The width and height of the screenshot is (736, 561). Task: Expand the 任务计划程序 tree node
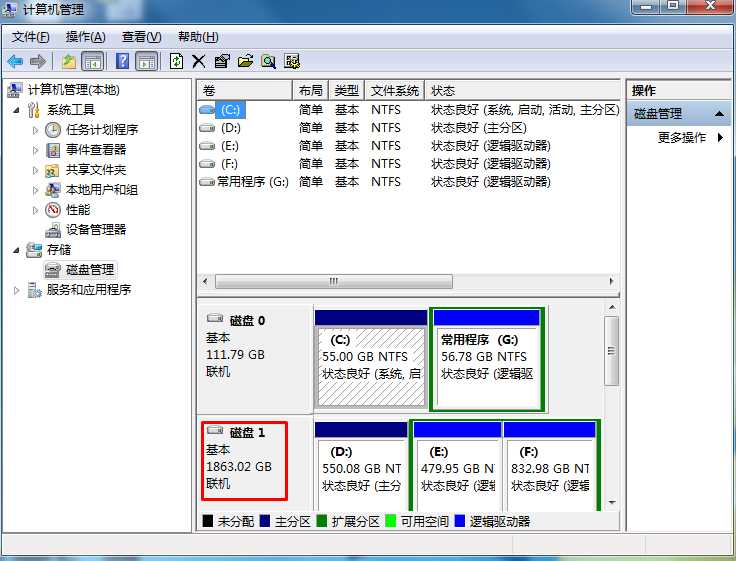coord(36,130)
